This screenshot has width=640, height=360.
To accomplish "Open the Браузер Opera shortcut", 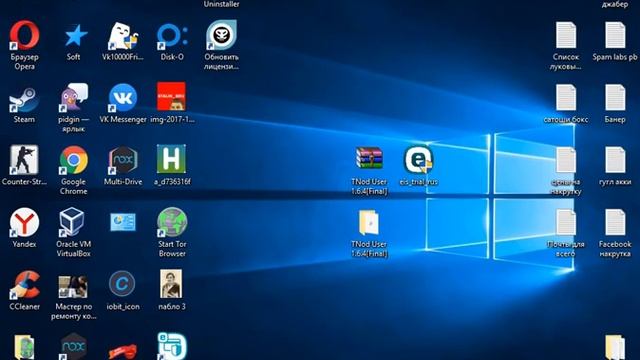I will click(24, 35).
